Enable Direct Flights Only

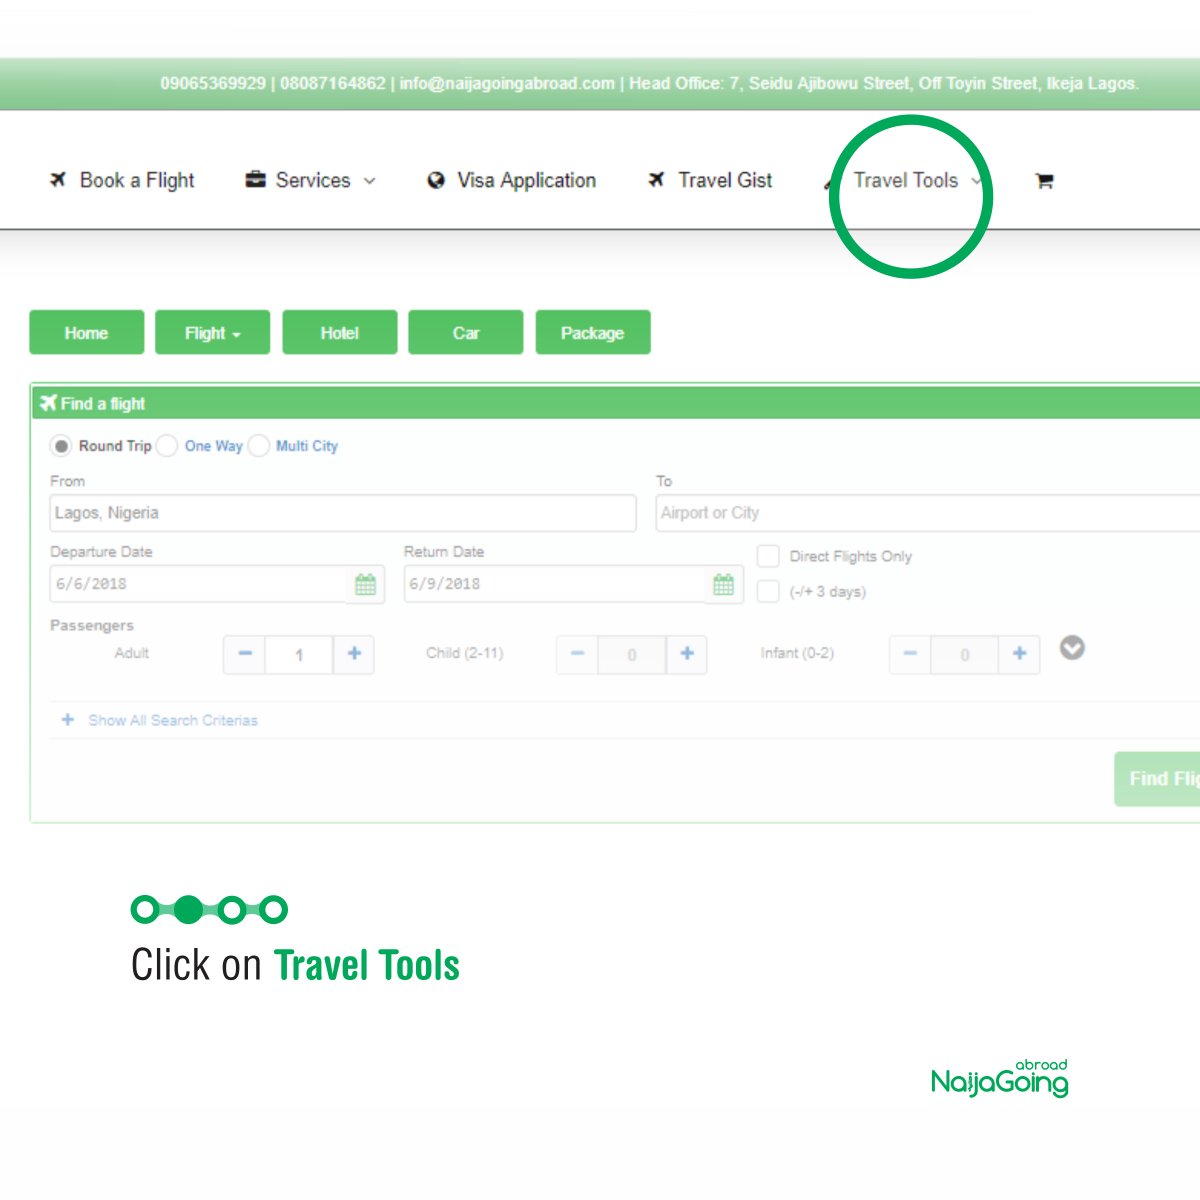pos(768,556)
